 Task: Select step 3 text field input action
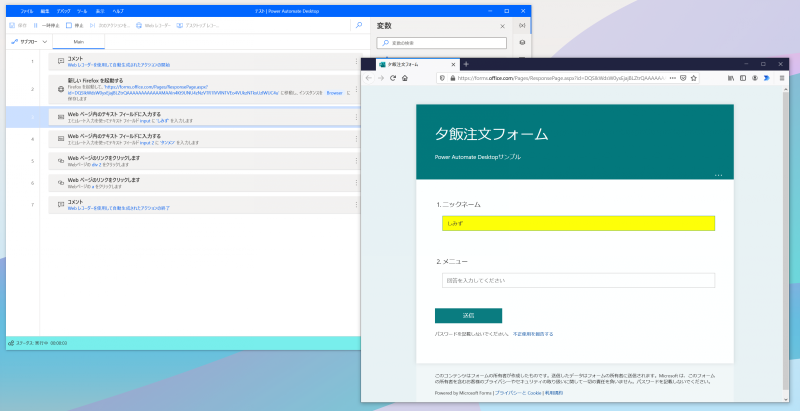coord(205,117)
